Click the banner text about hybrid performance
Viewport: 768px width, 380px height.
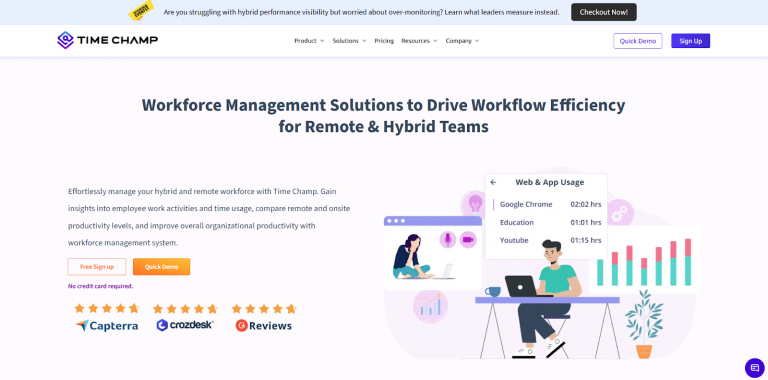pyautogui.click(x=361, y=12)
